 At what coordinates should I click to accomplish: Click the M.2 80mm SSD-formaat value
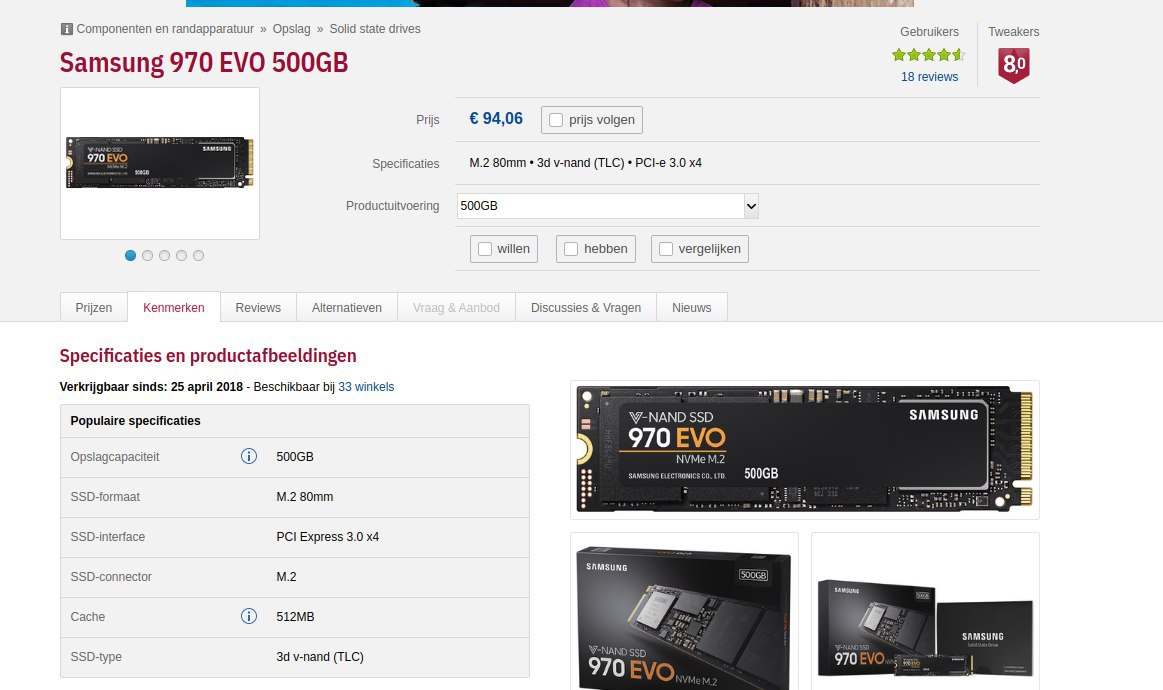click(305, 496)
